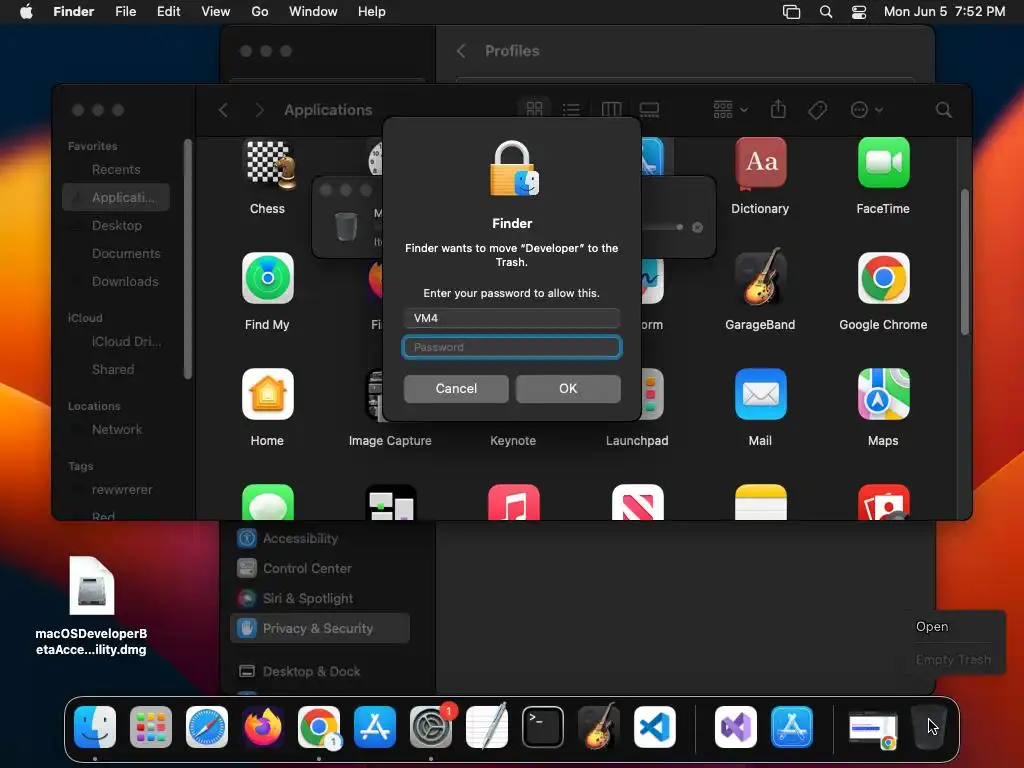Open Google Chrome in Applications window

tap(884, 278)
